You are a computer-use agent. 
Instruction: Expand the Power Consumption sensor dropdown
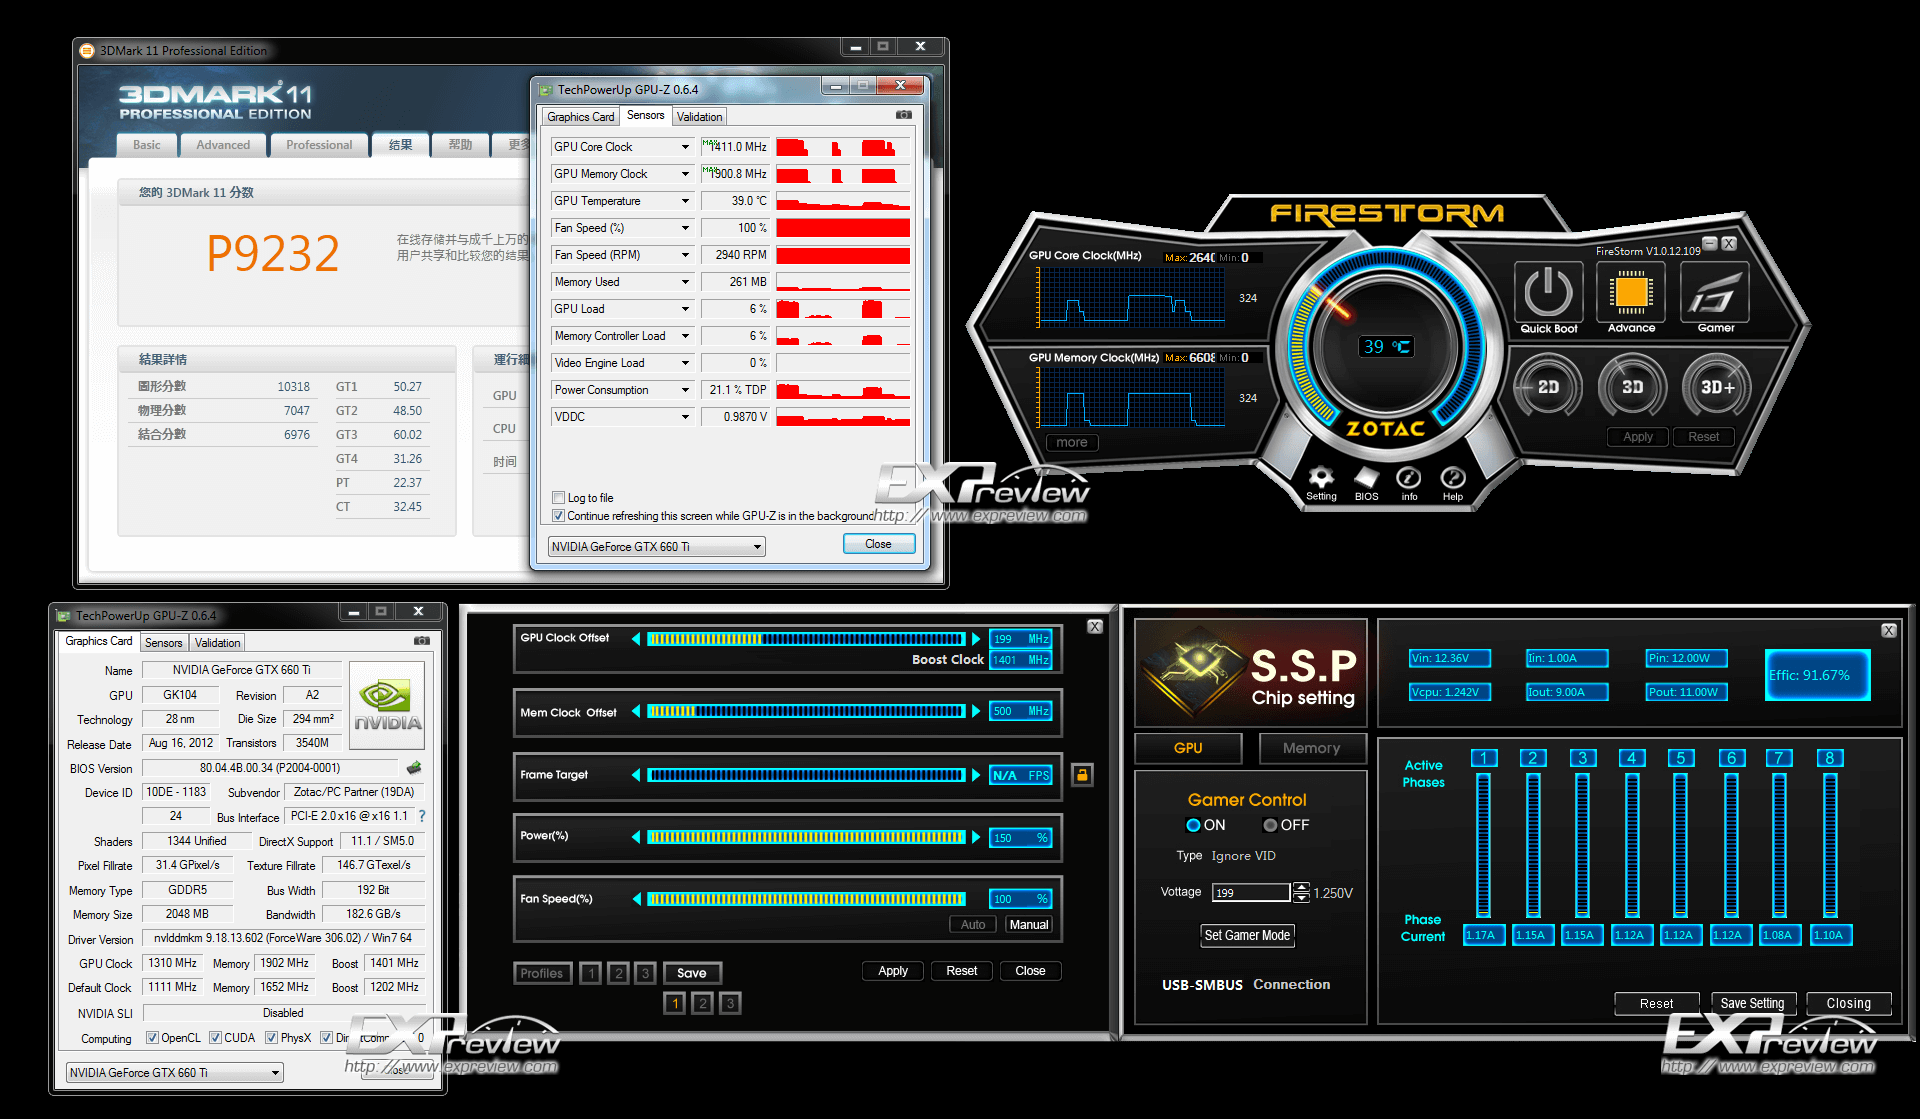(x=685, y=390)
